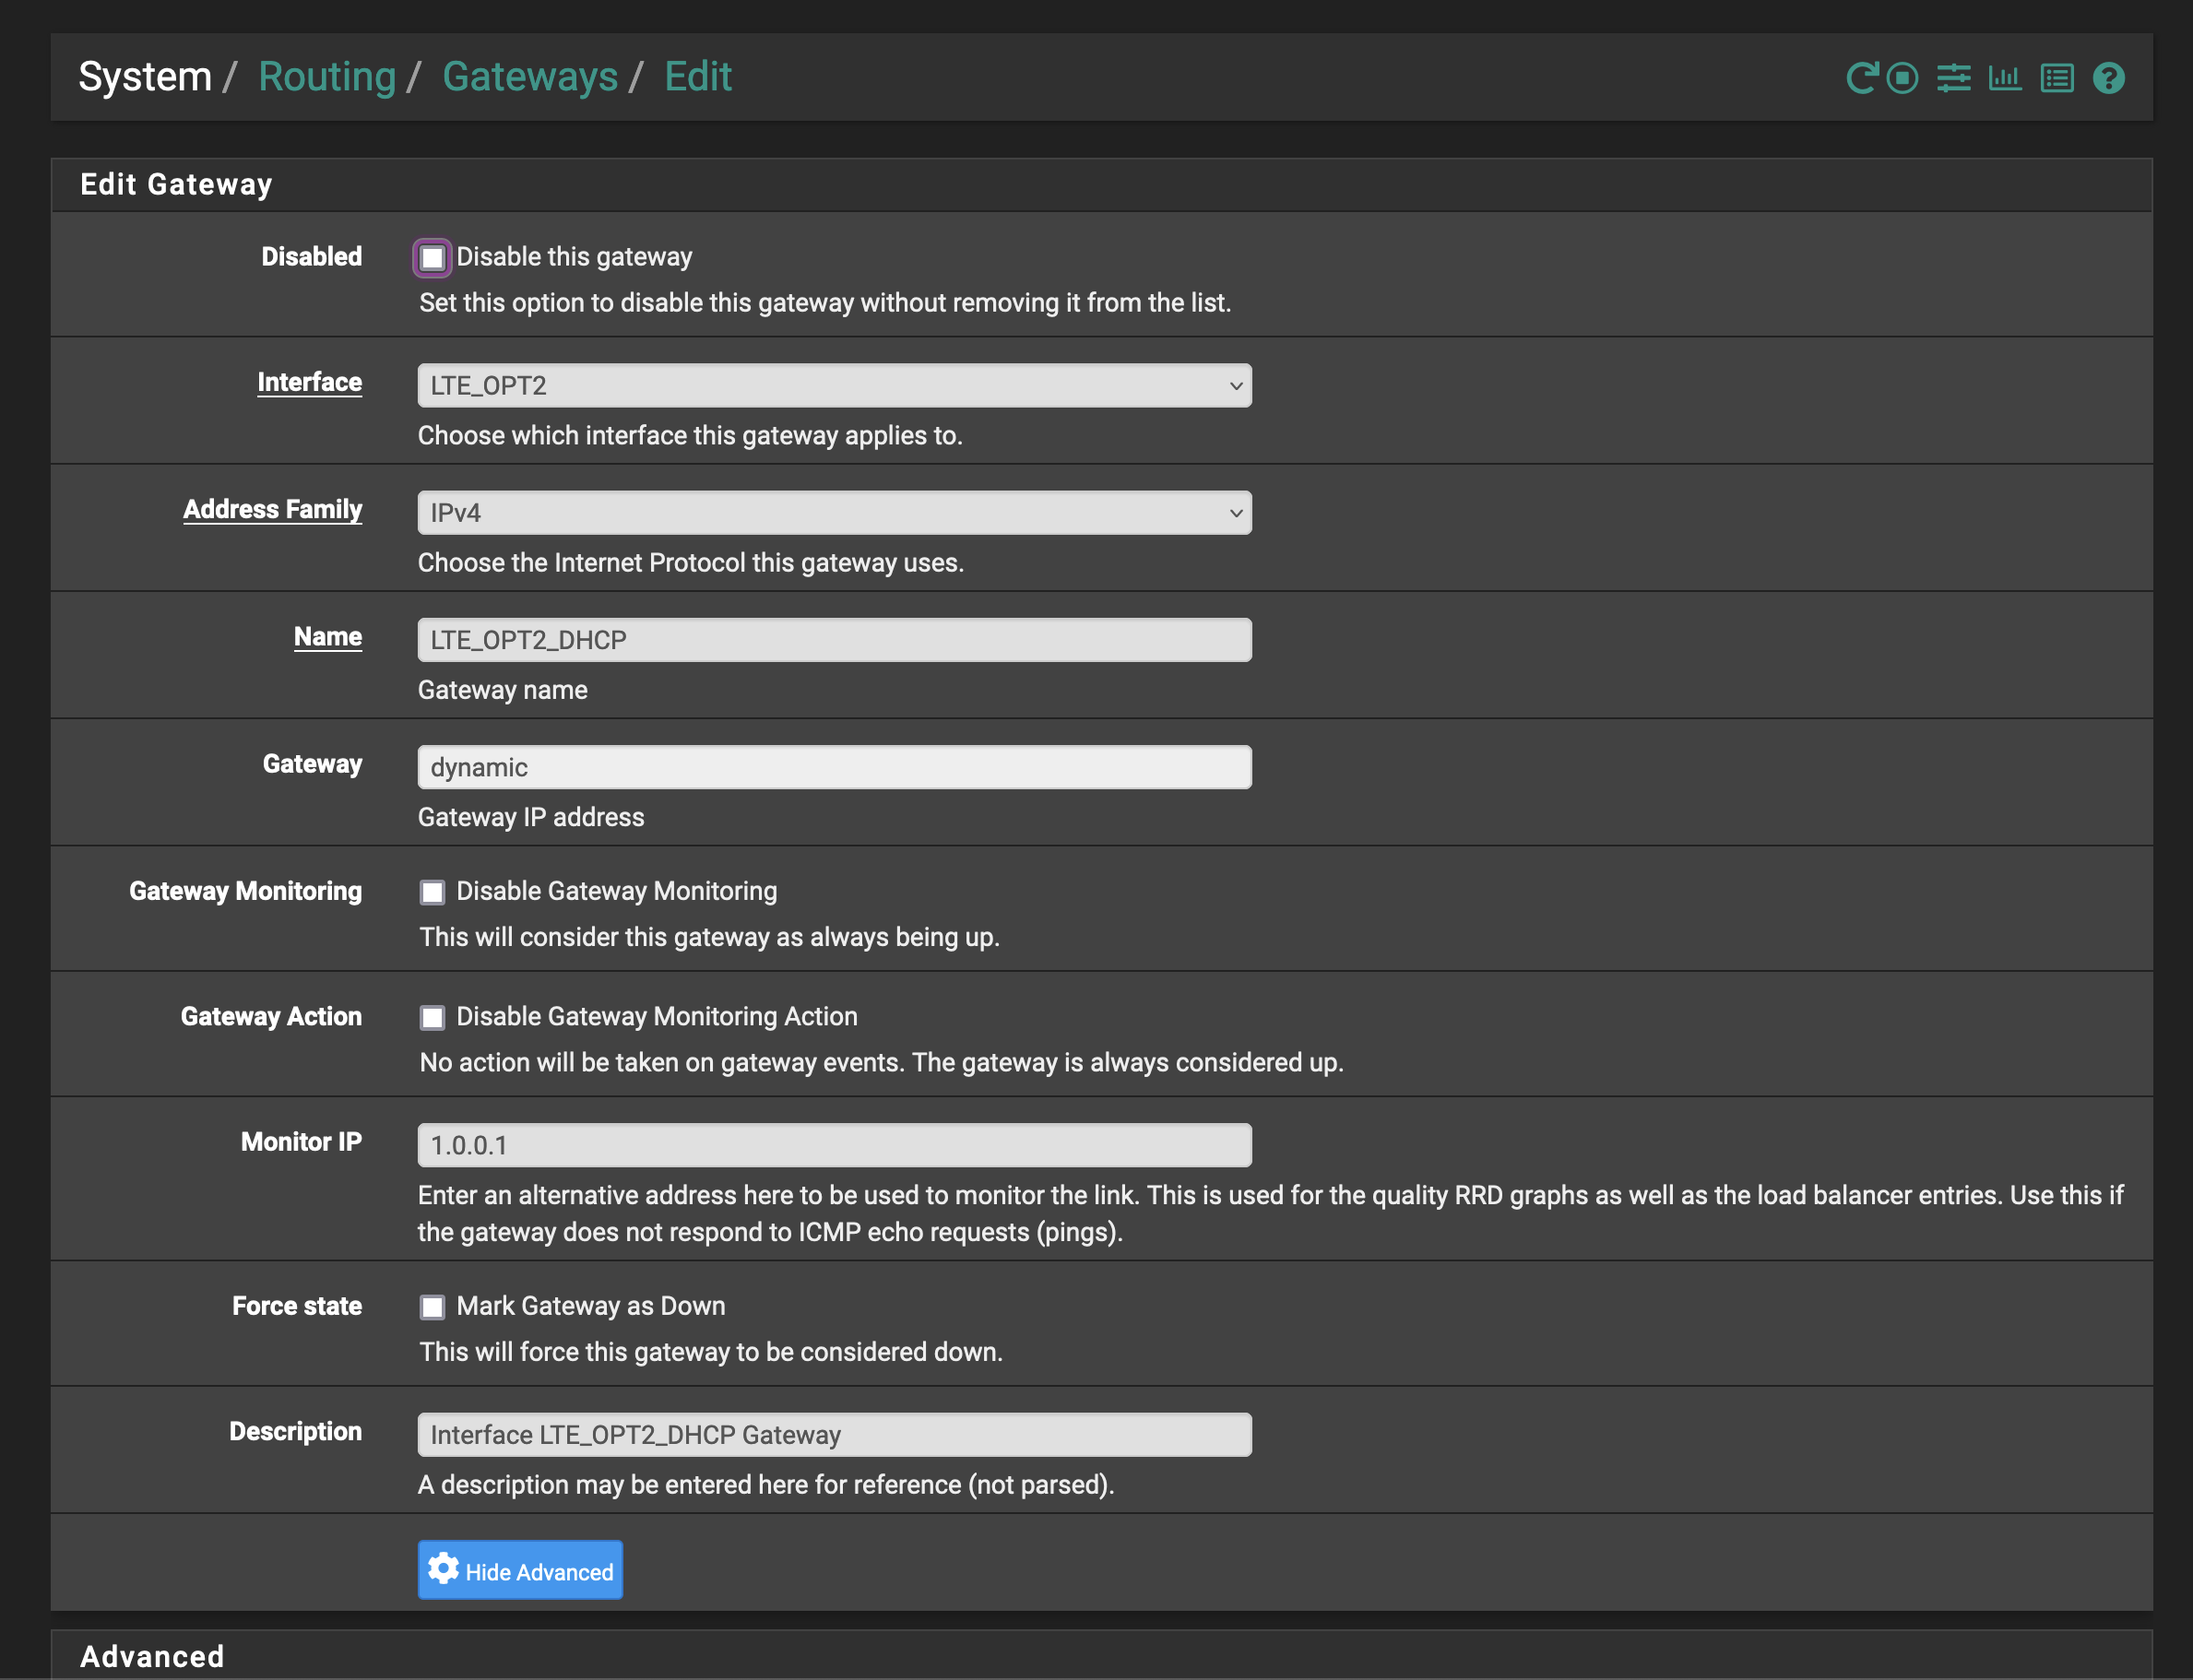
Task: Open the Address Family dropdown showing IPv4
Action: click(834, 512)
